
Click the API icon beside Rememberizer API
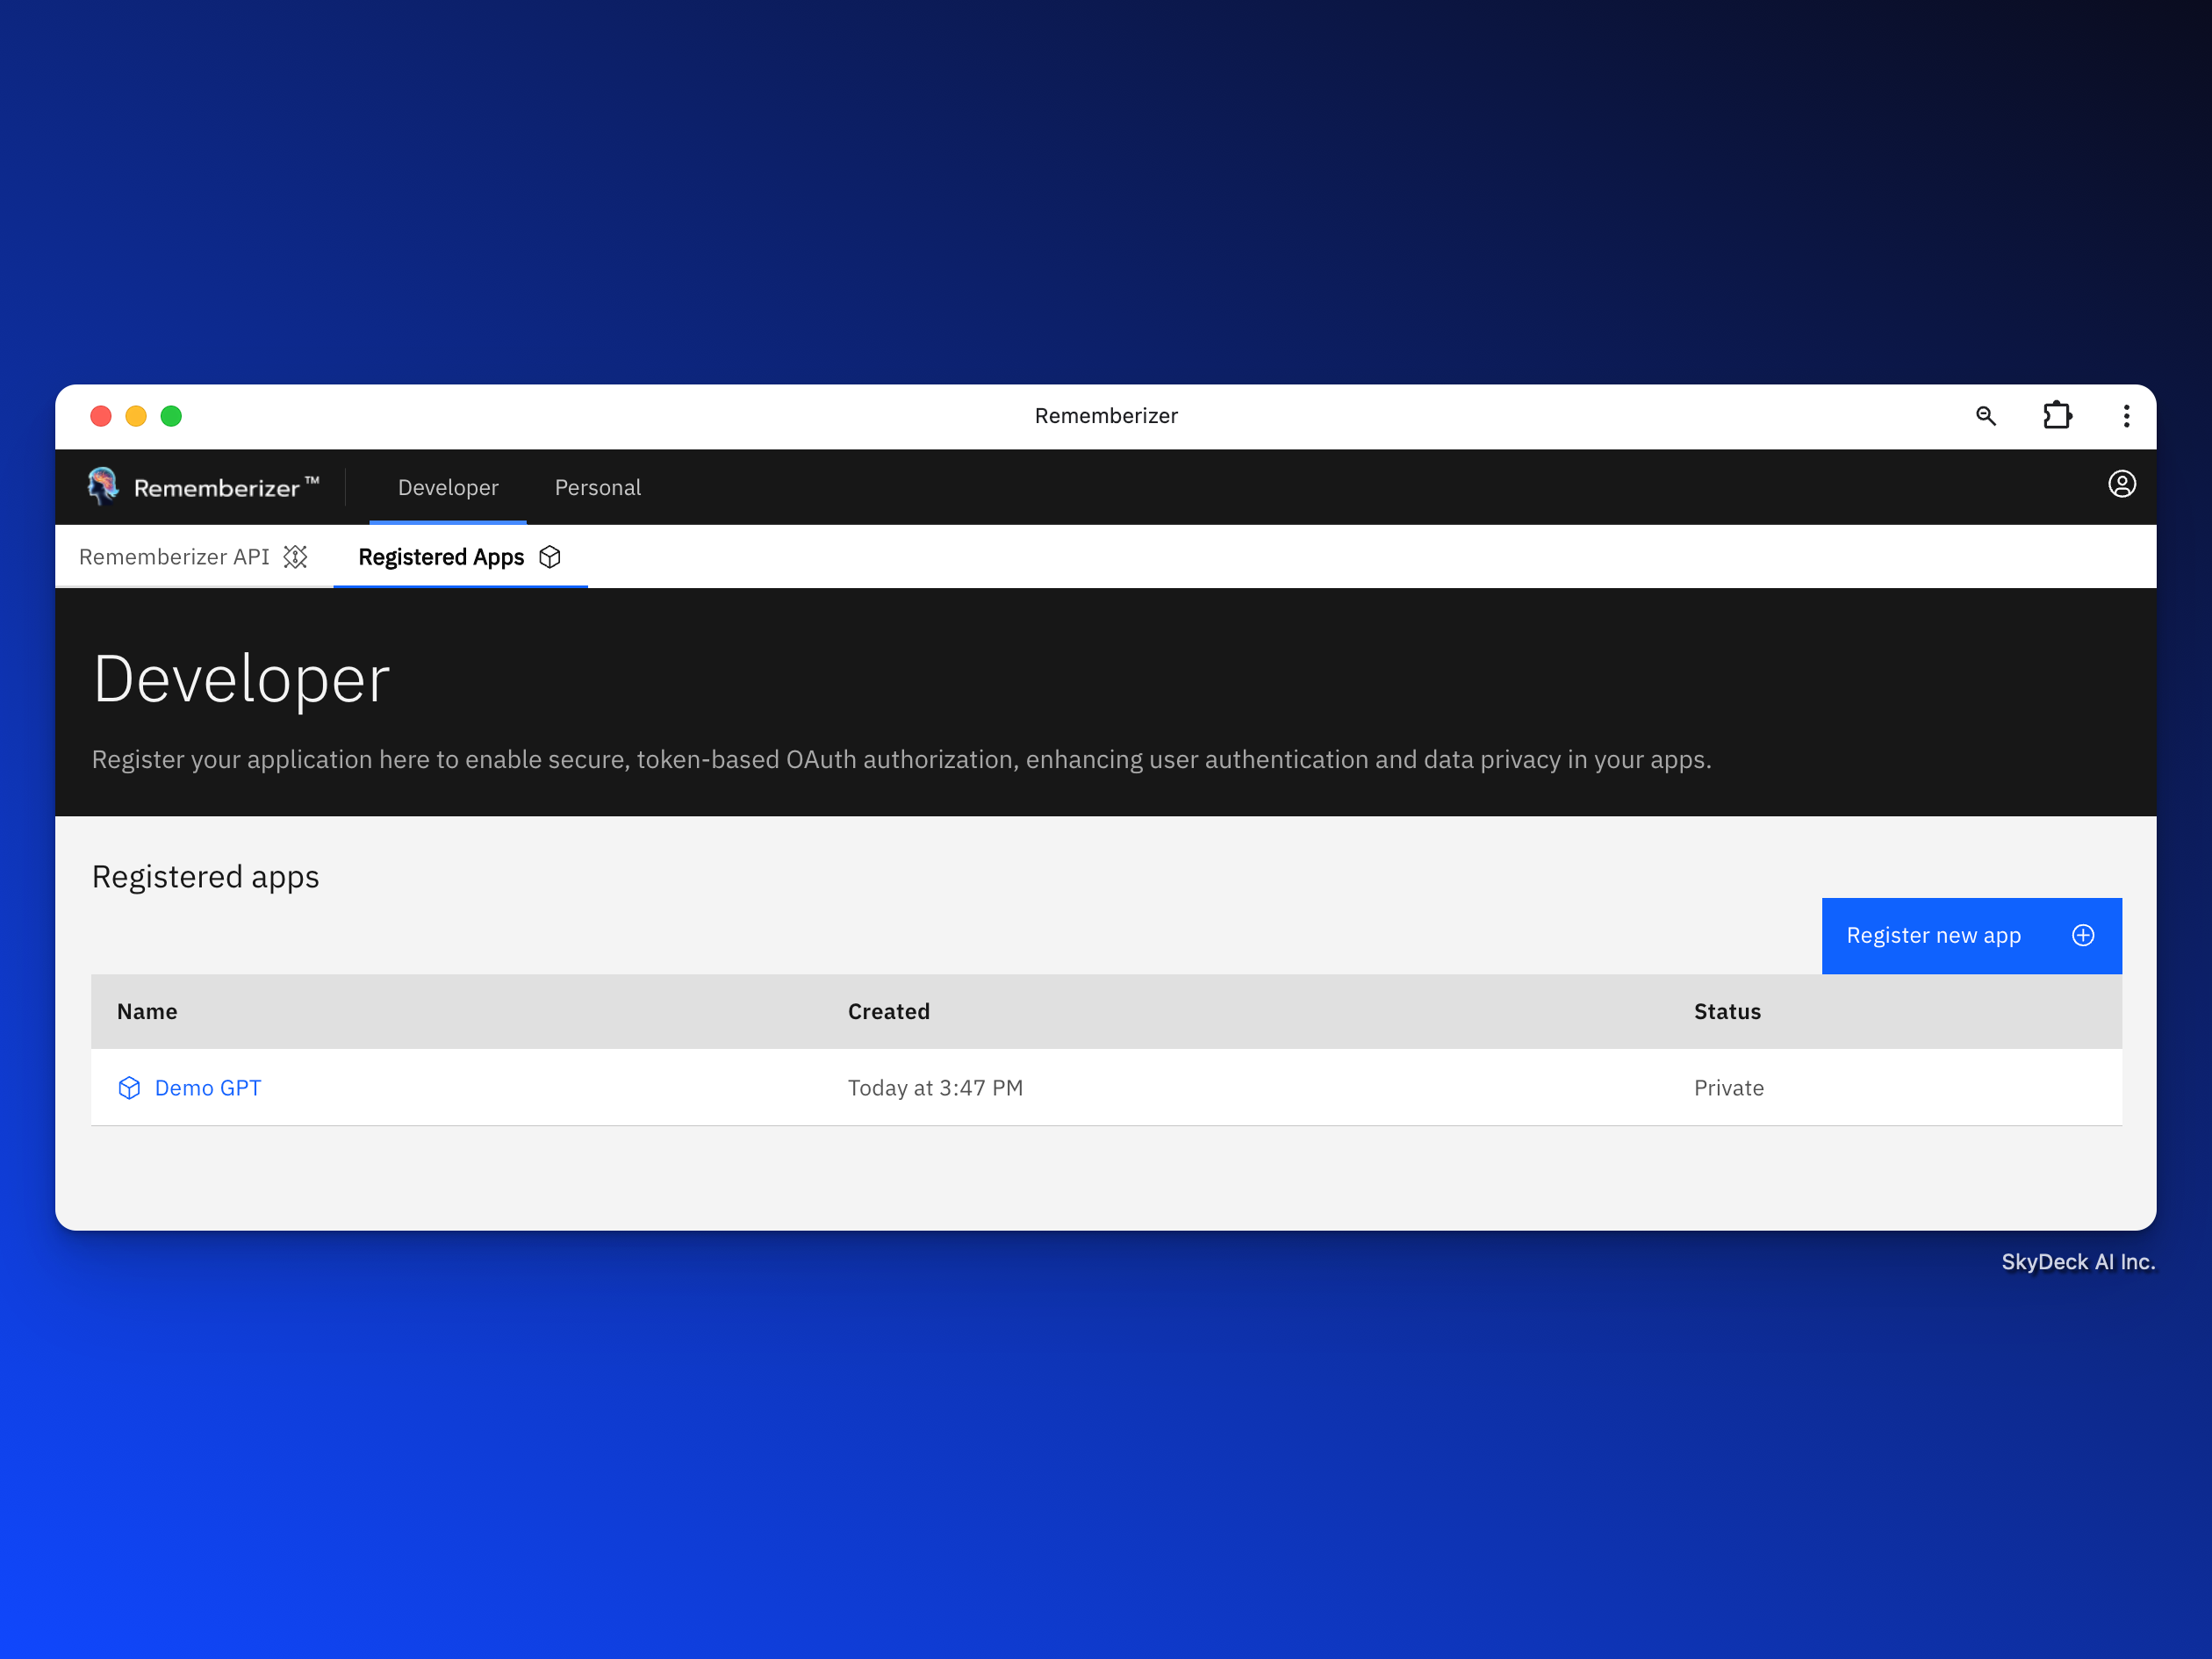coord(296,557)
